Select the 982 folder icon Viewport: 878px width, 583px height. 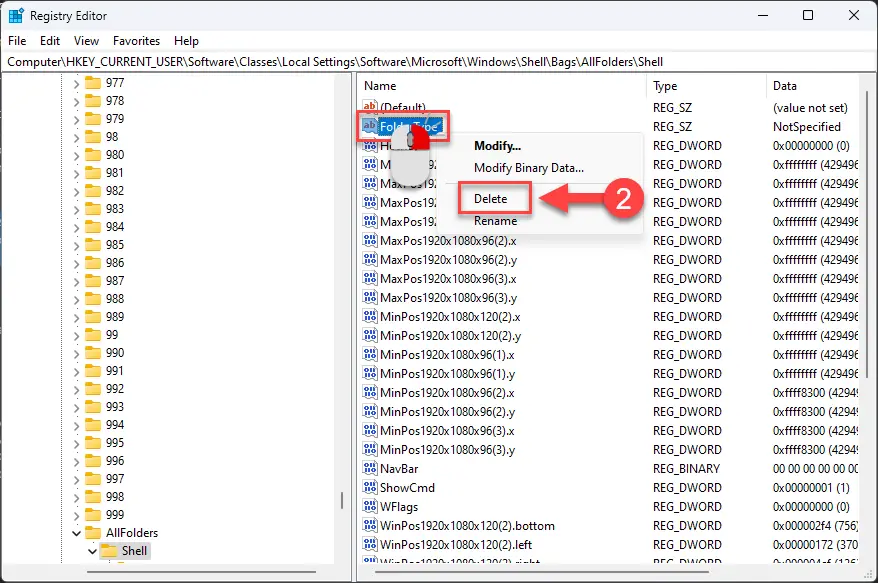point(93,190)
